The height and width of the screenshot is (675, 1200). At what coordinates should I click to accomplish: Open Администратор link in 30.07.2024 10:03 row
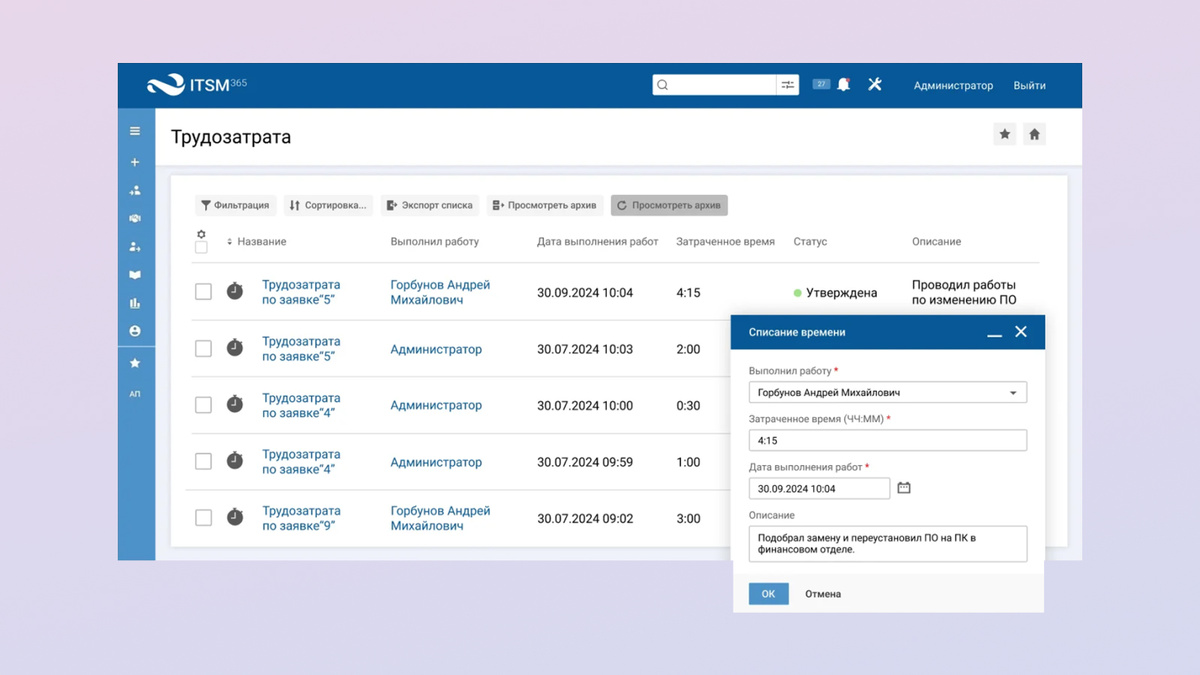click(436, 349)
